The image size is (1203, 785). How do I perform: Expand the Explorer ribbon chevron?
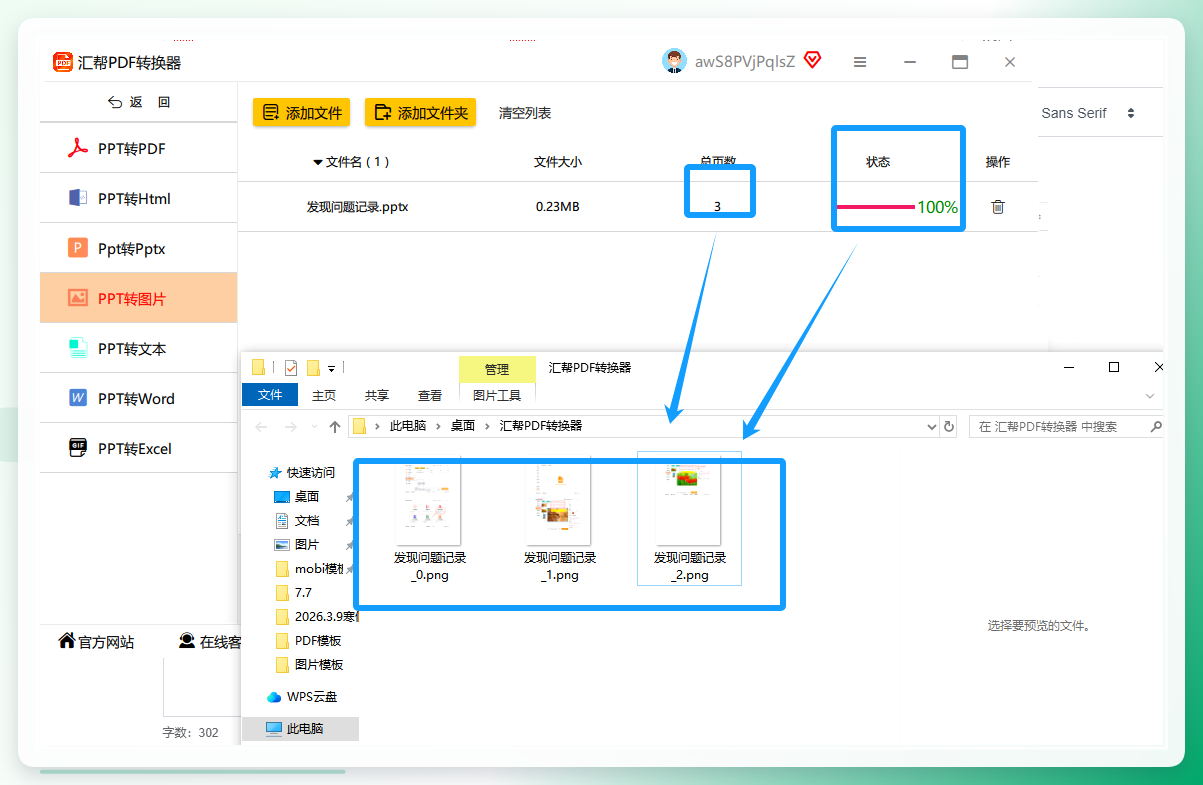coord(1150,396)
